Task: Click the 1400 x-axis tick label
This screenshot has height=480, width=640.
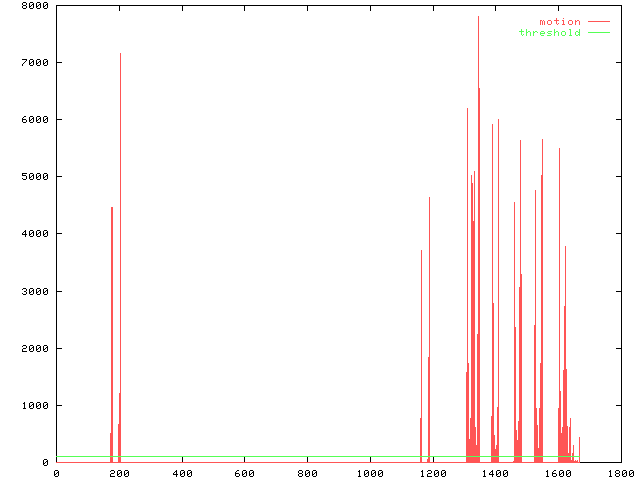Action: coord(495,473)
